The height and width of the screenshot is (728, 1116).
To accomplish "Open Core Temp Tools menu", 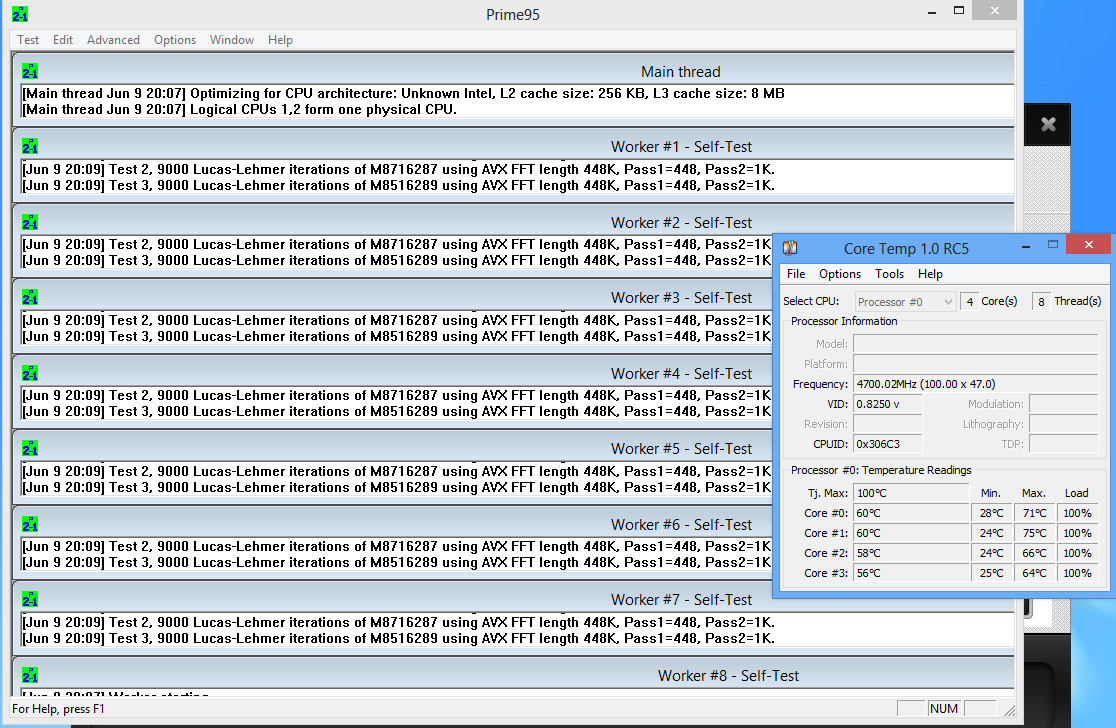I will click(889, 274).
